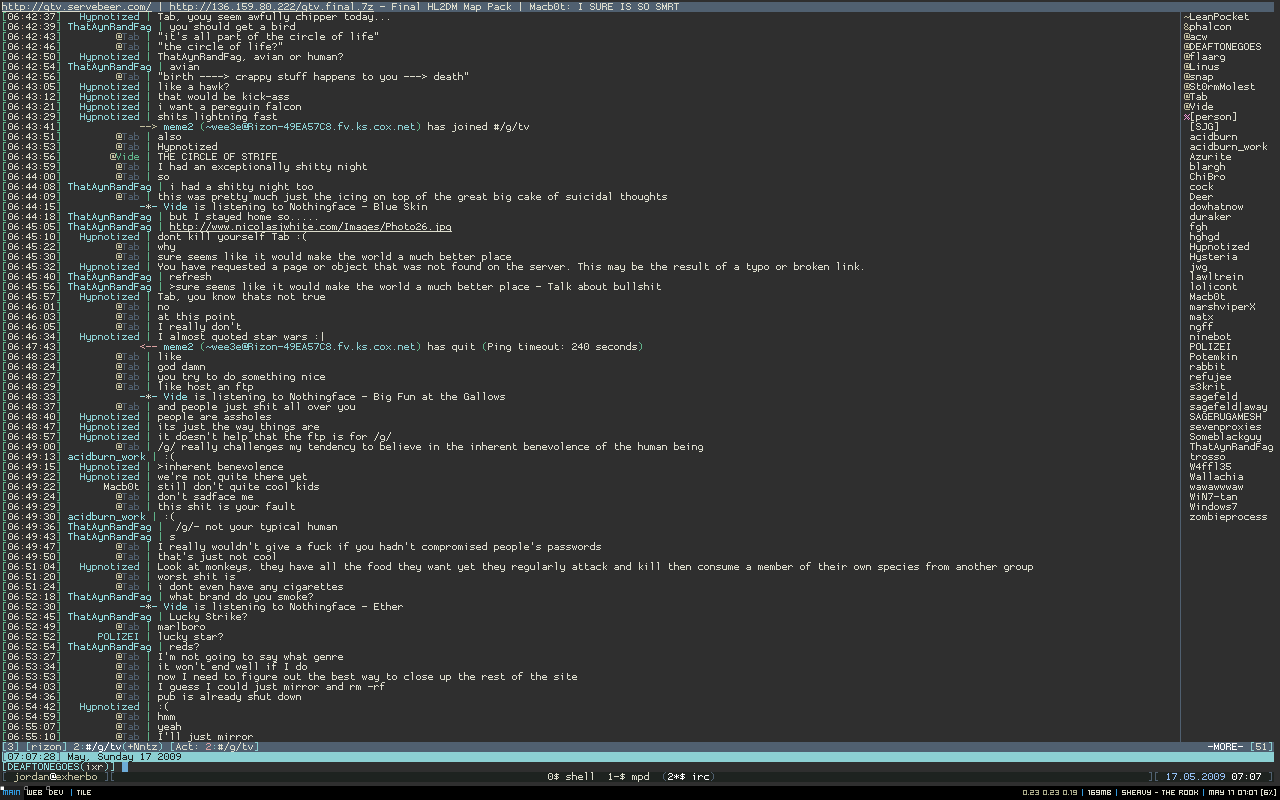Select ninebot in the nick list
1280x800 pixels.
[x=1210, y=337]
